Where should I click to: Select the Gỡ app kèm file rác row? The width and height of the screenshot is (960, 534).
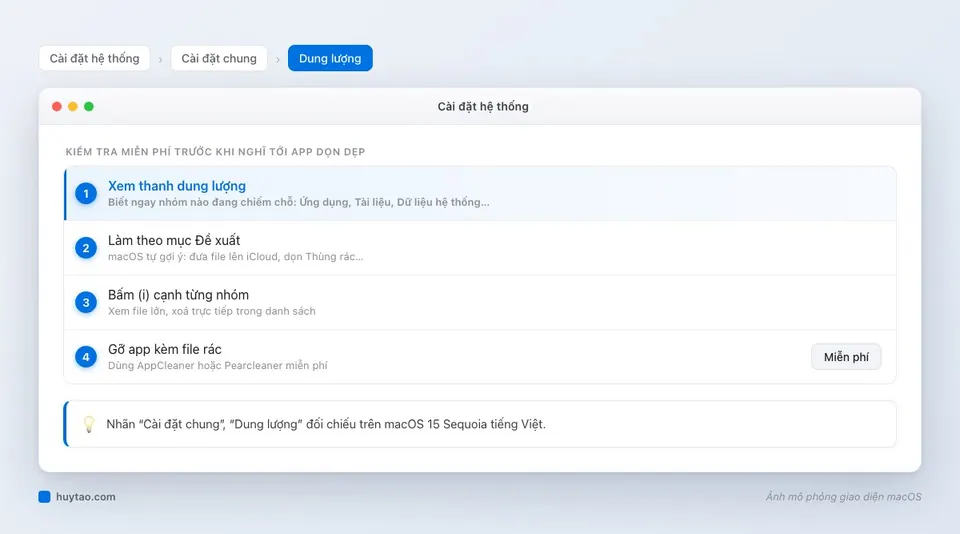480,357
